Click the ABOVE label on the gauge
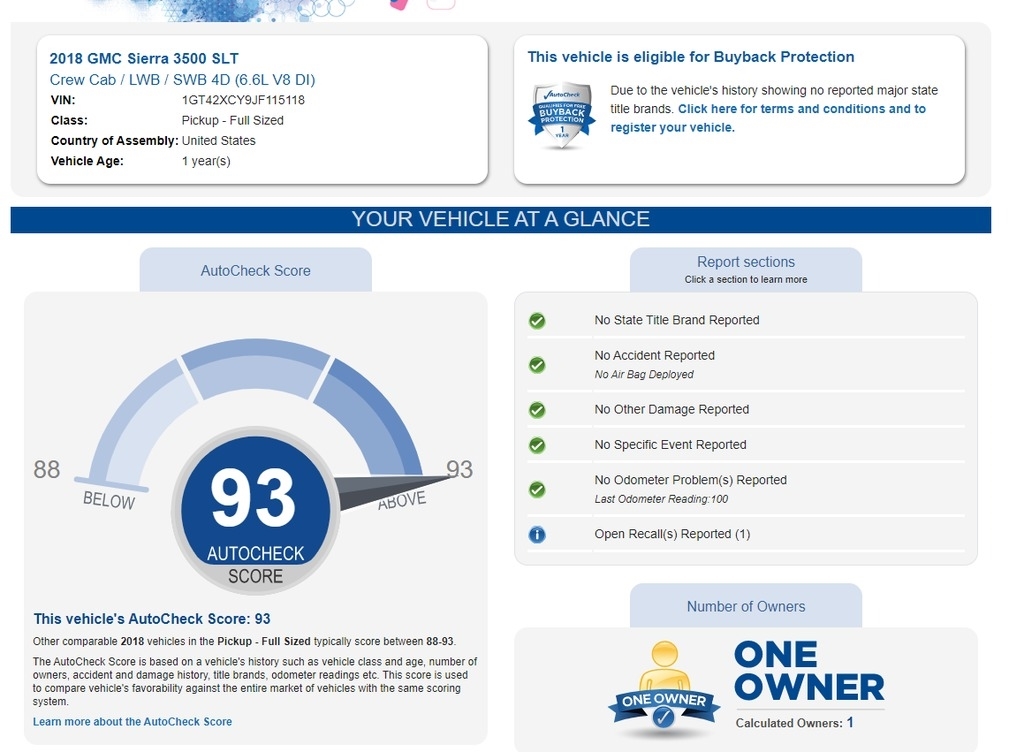This screenshot has height=752, width=1024. (402, 500)
